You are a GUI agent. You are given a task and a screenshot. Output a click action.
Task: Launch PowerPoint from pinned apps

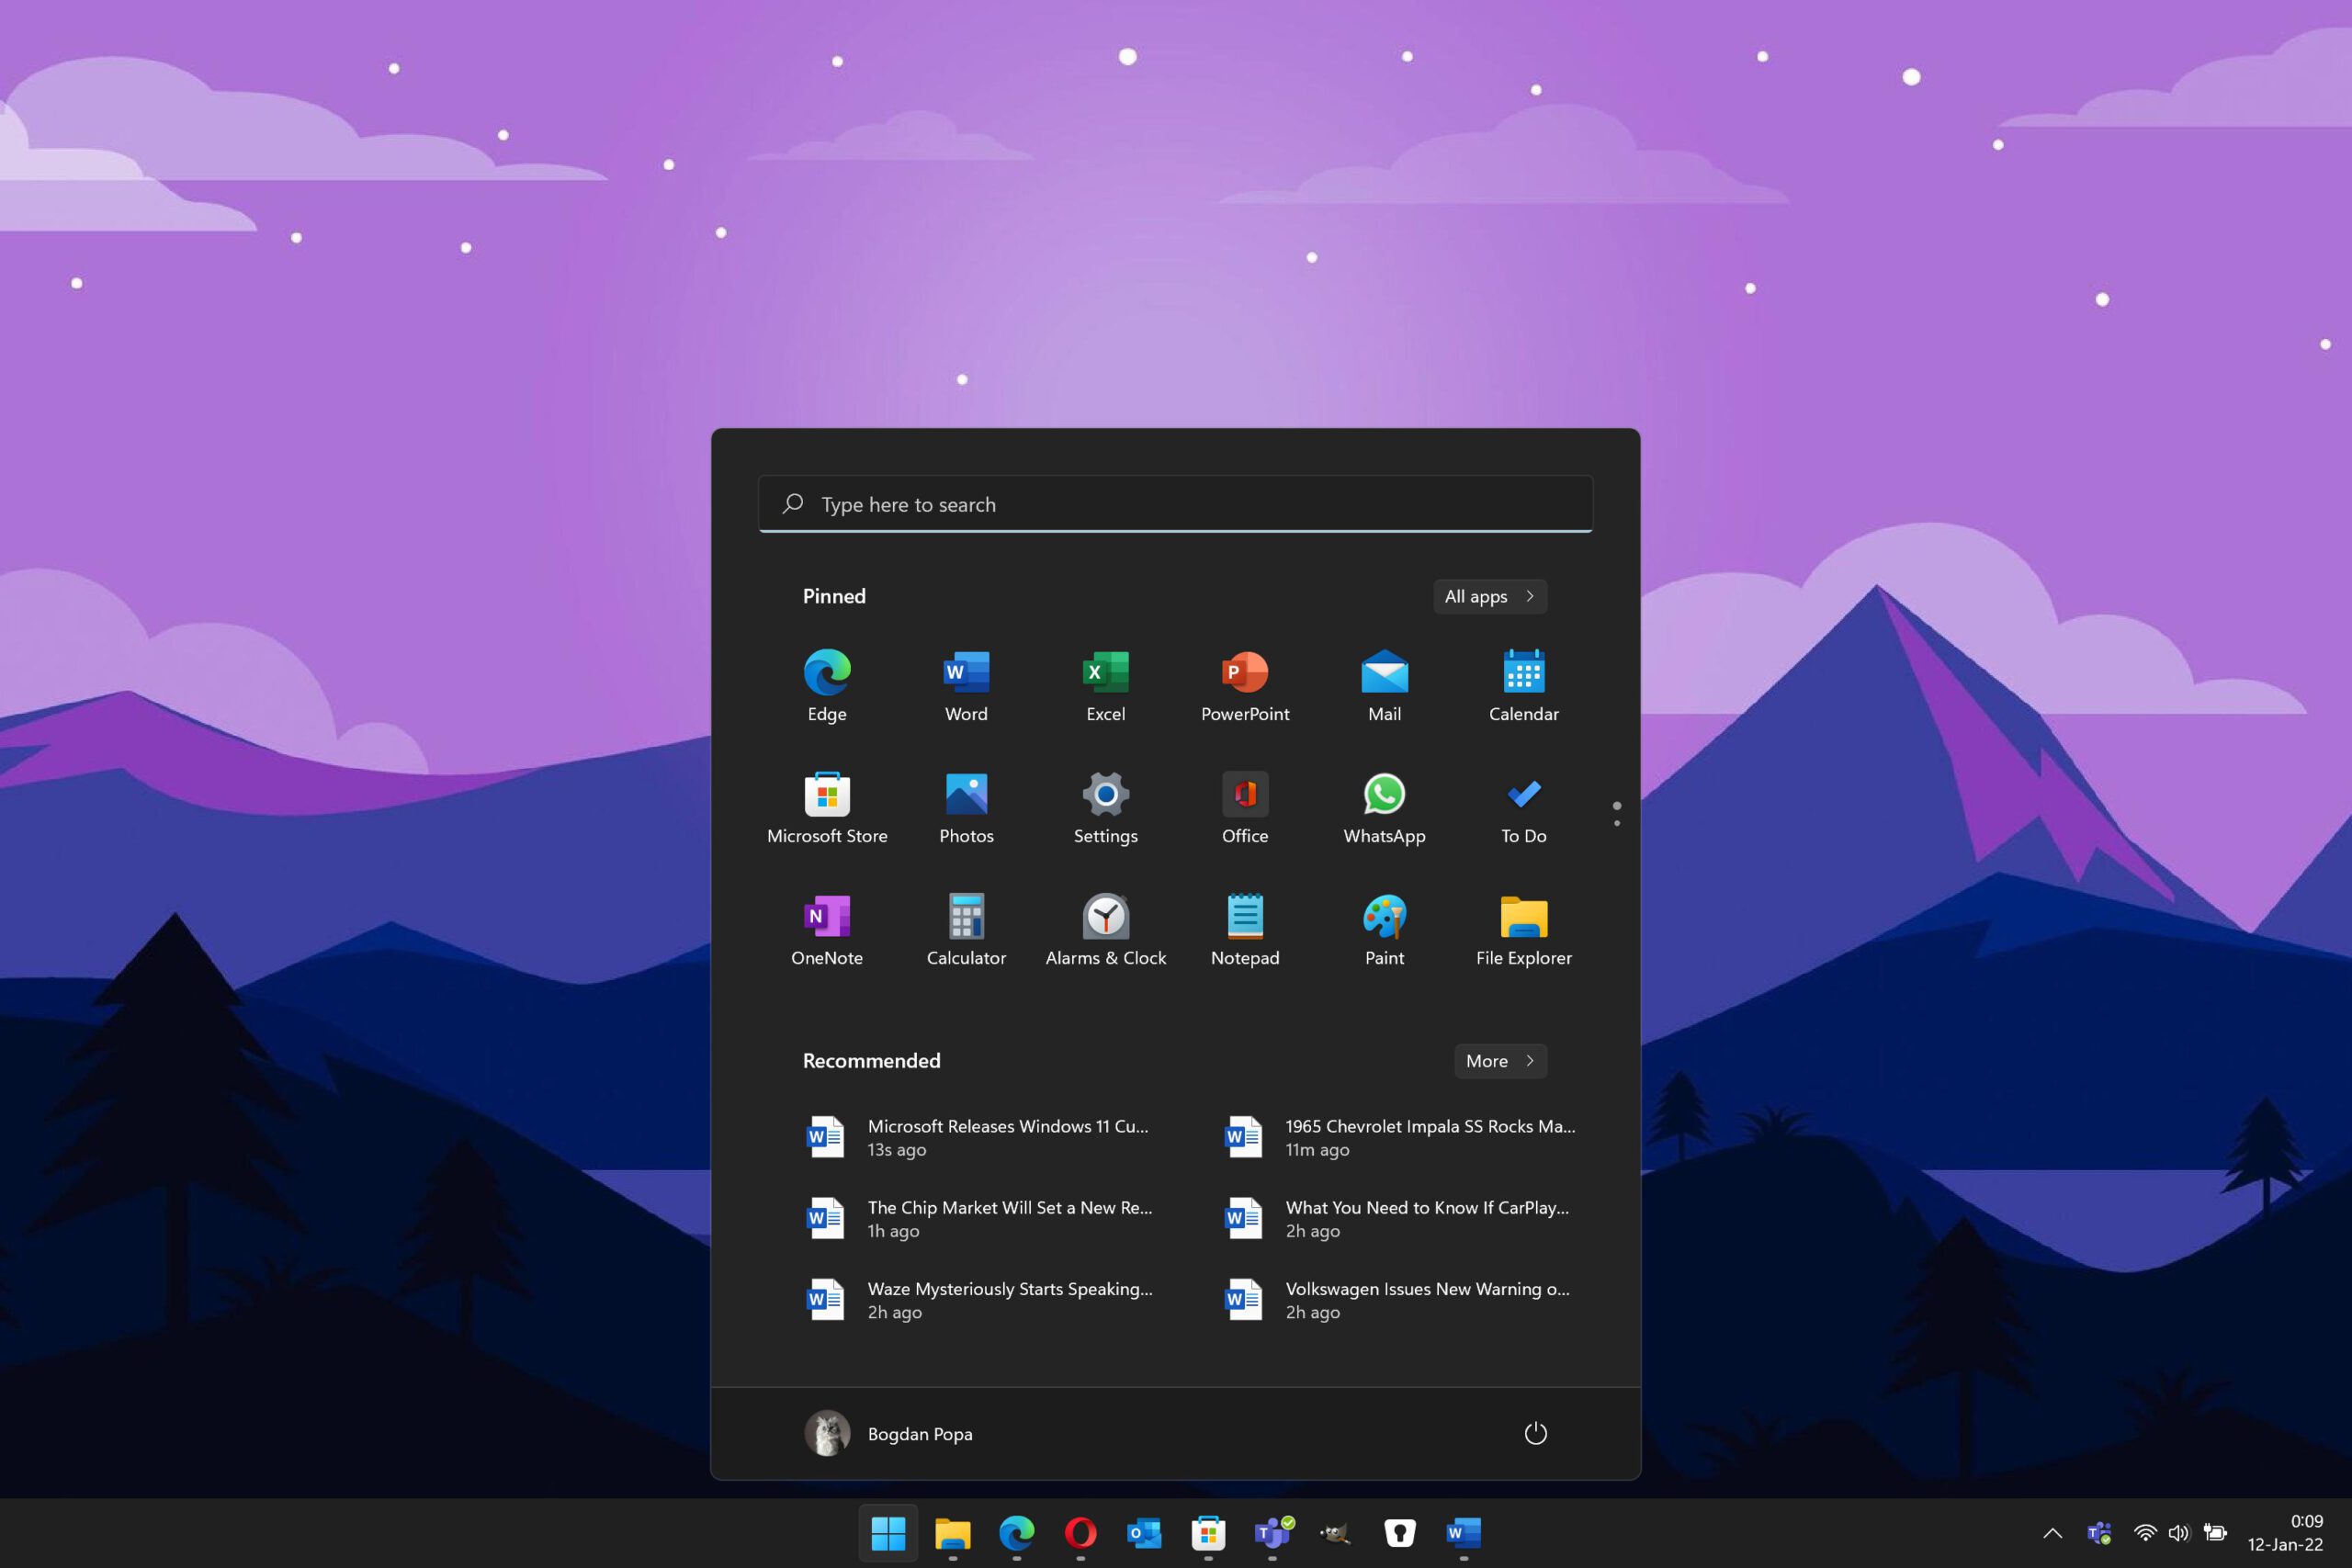(x=1245, y=685)
